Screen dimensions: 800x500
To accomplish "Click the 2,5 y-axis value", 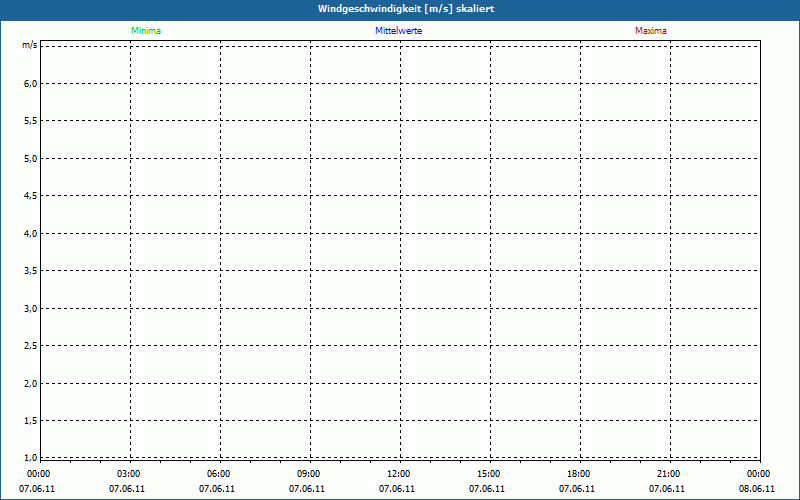I will point(31,346).
